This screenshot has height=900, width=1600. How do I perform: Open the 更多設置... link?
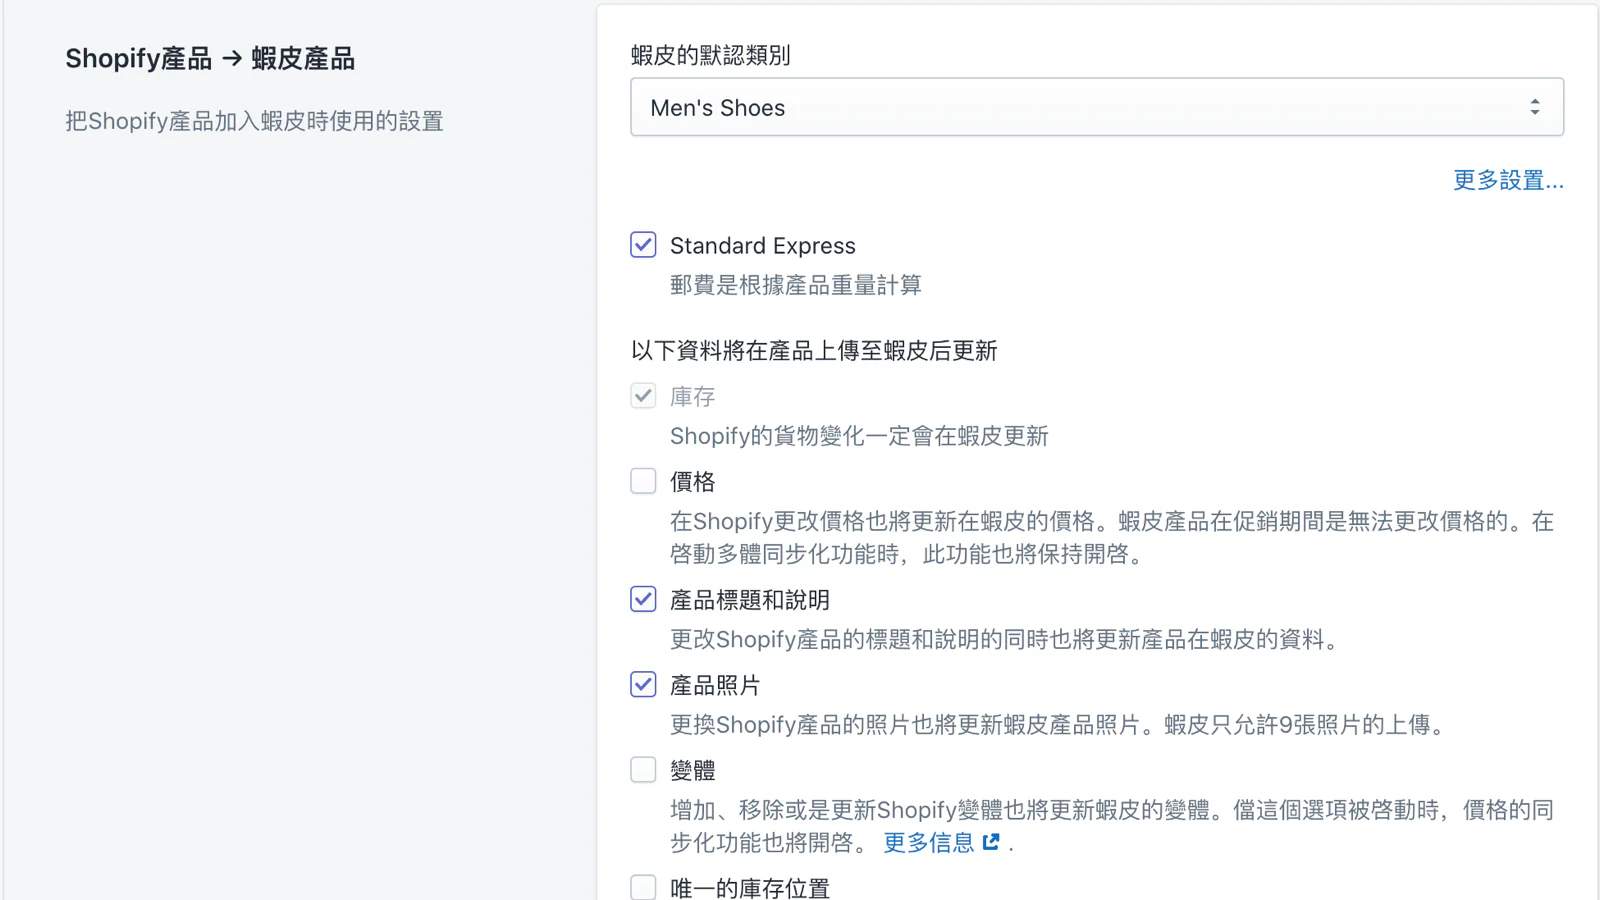point(1508,180)
